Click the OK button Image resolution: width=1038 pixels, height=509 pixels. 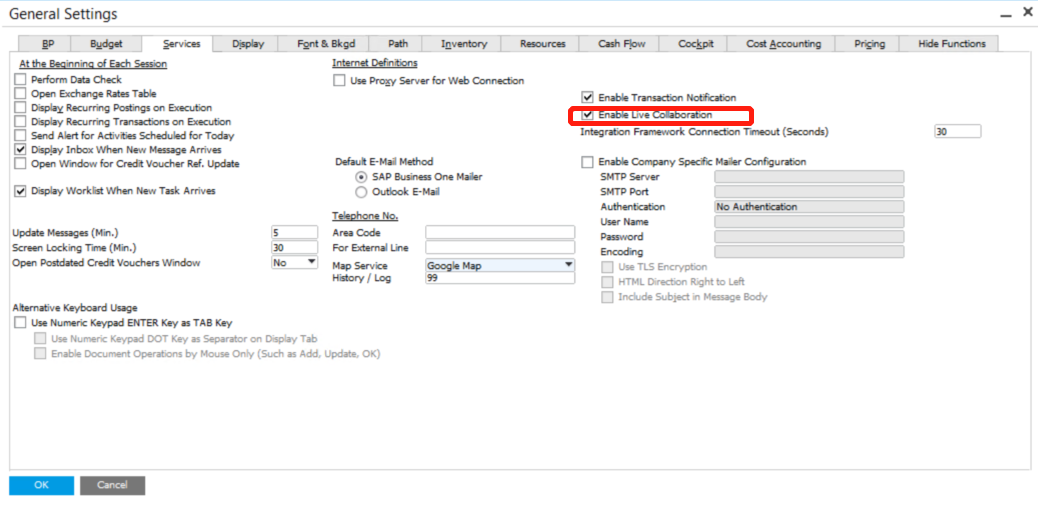click(41, 485)
